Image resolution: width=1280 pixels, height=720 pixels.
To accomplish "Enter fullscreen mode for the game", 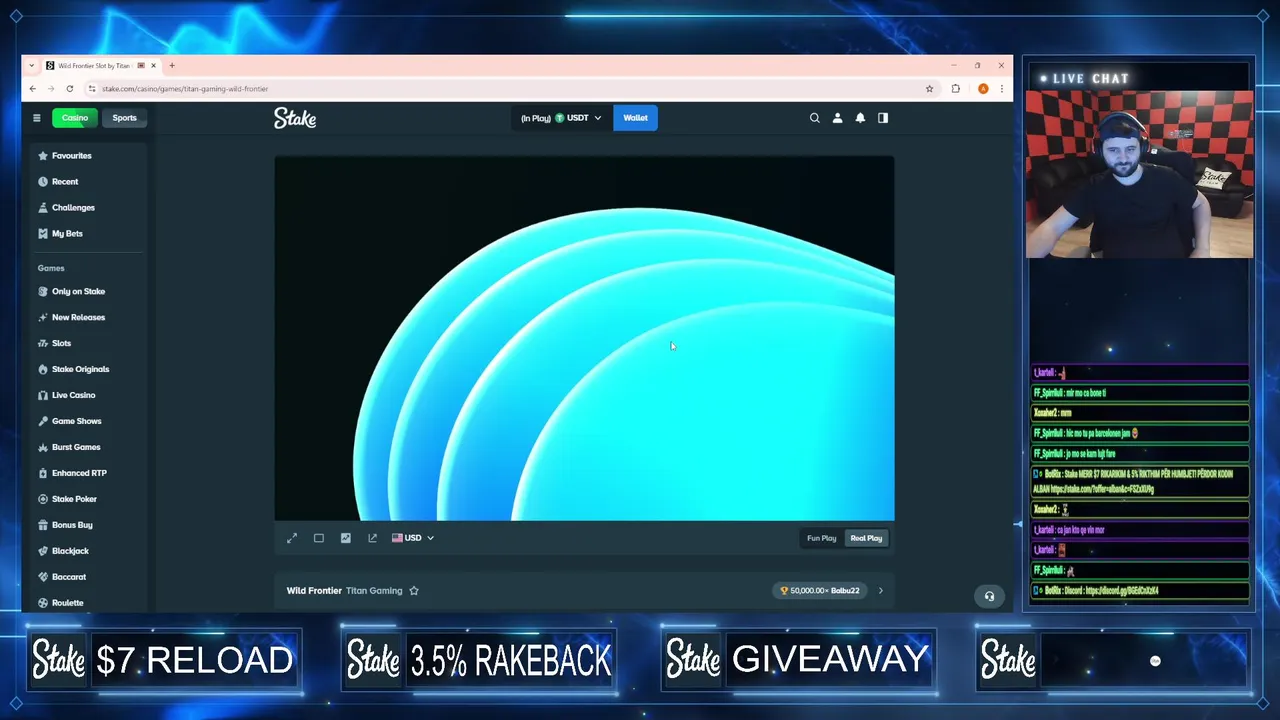I will (x=292, y=538).
